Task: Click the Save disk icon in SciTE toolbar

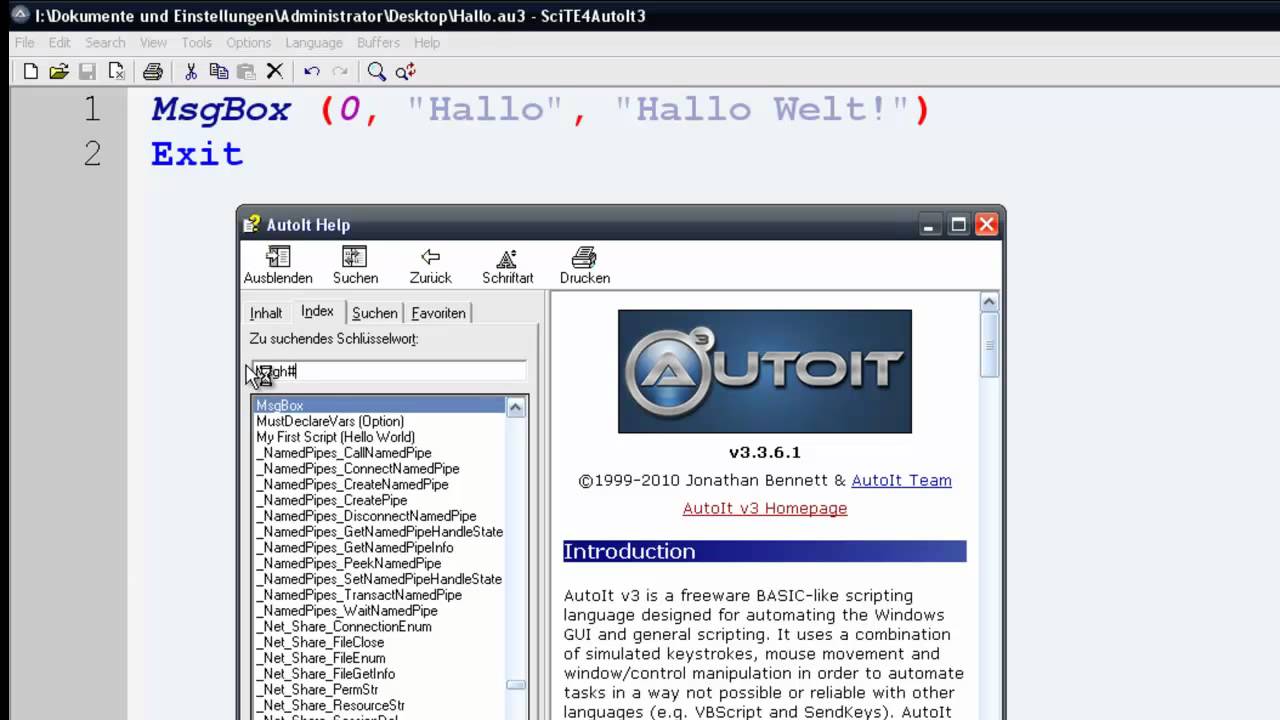Action: click(88, 71)
